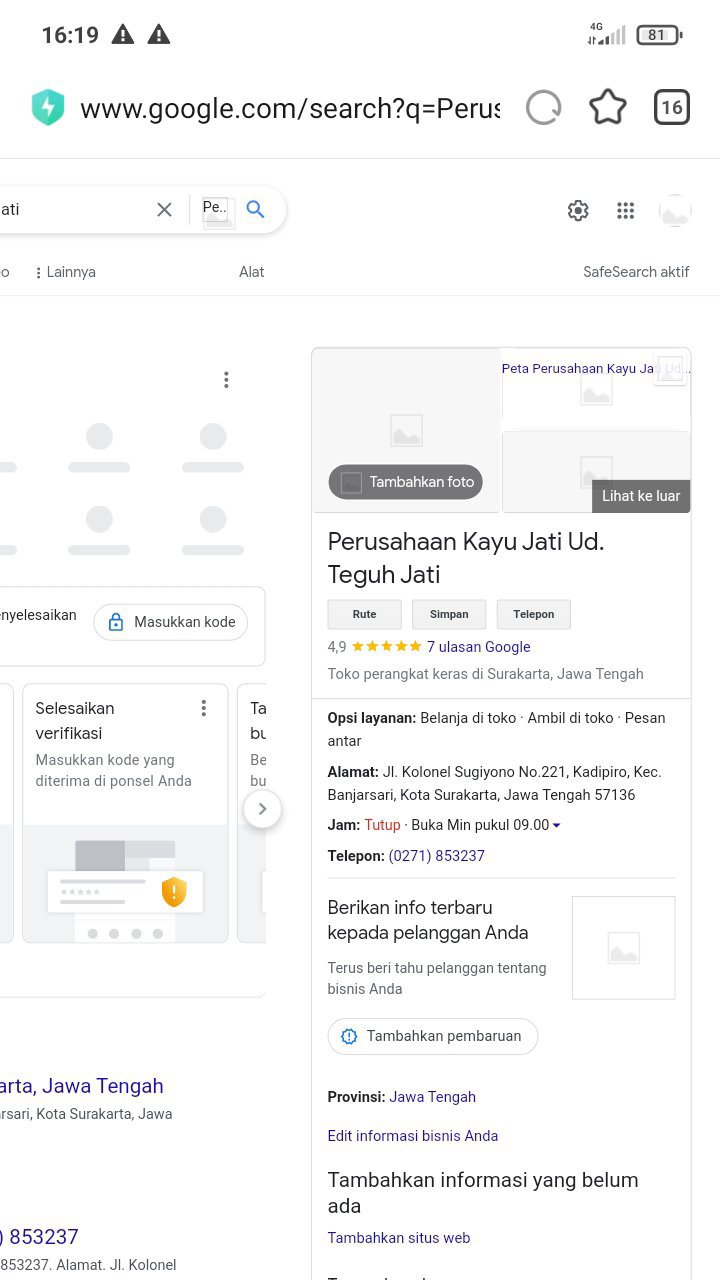Click the Tambahkan foto button

(x=406, y=482)
